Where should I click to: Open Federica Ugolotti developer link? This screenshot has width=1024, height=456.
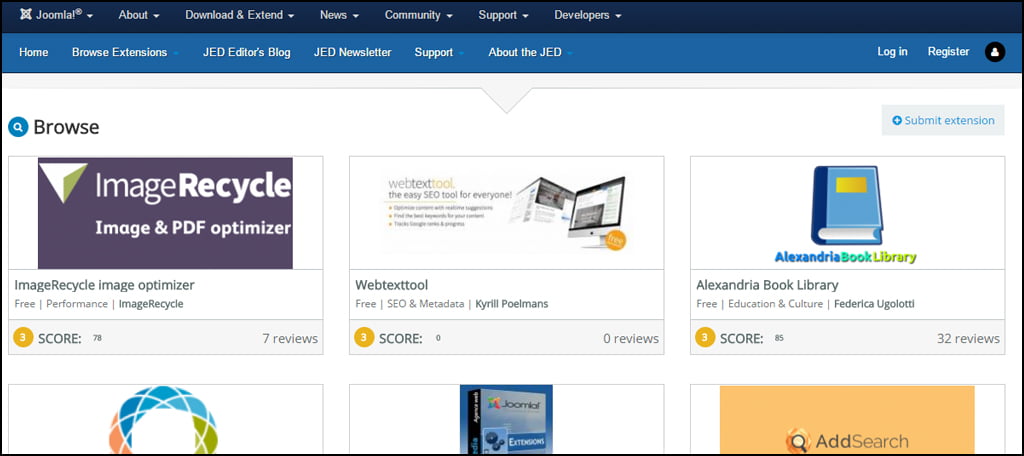click(874, 304)
